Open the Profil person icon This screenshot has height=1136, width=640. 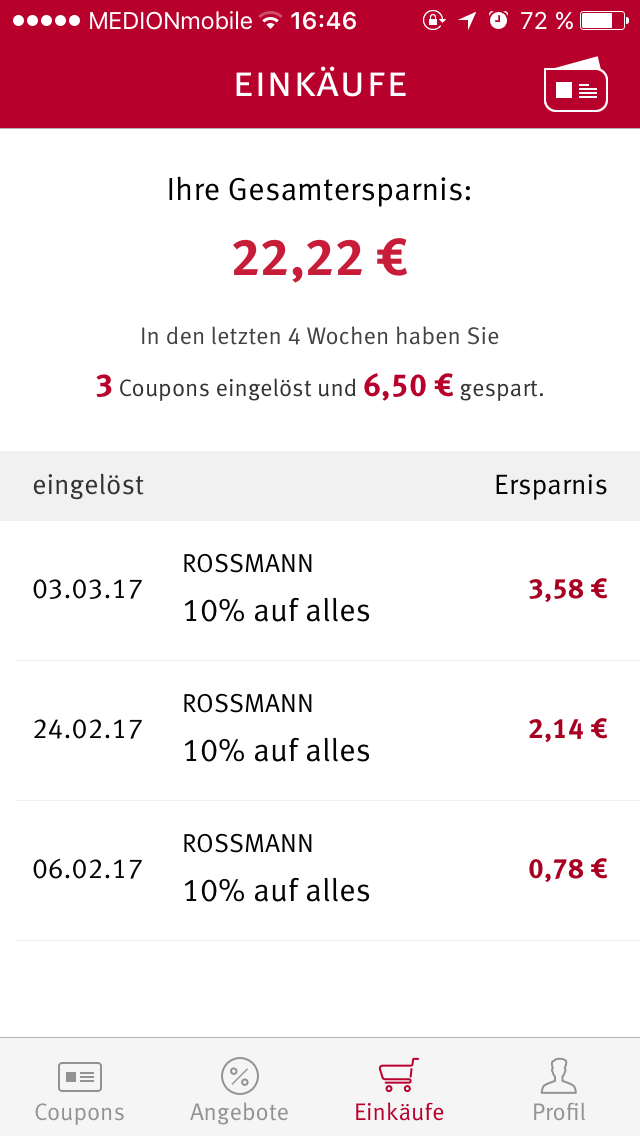[x=559, y=1075]
